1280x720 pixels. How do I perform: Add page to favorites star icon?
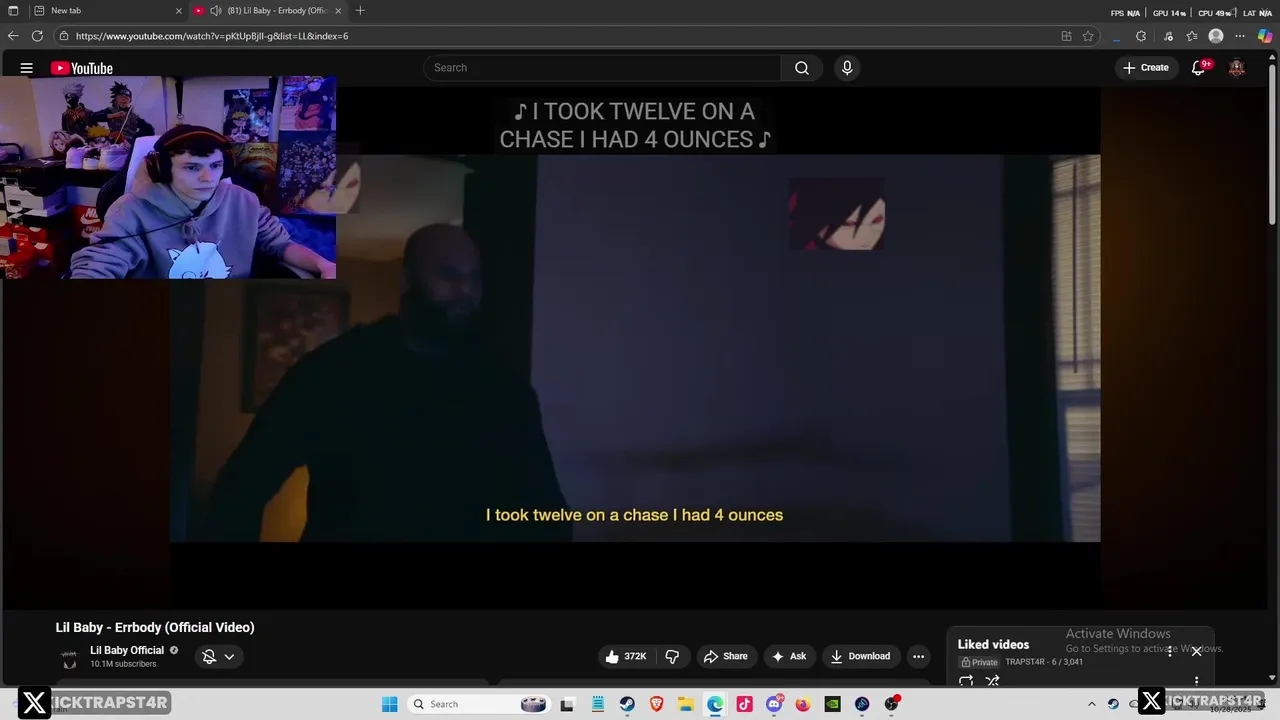point(1088,36)
